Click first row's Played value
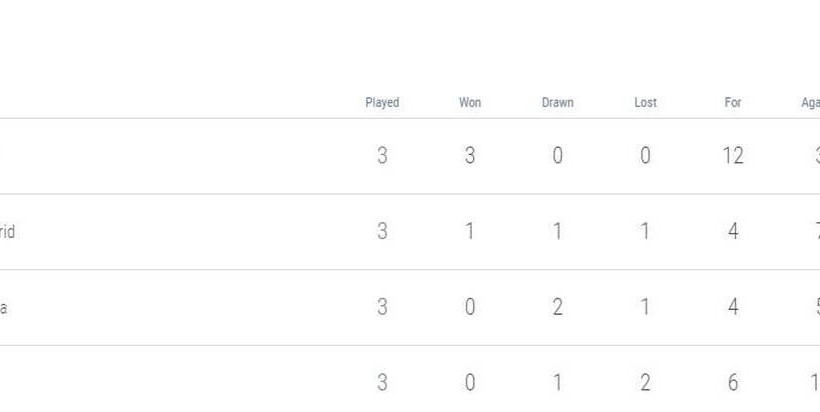820x412 pixels. (x=382, y=156)
